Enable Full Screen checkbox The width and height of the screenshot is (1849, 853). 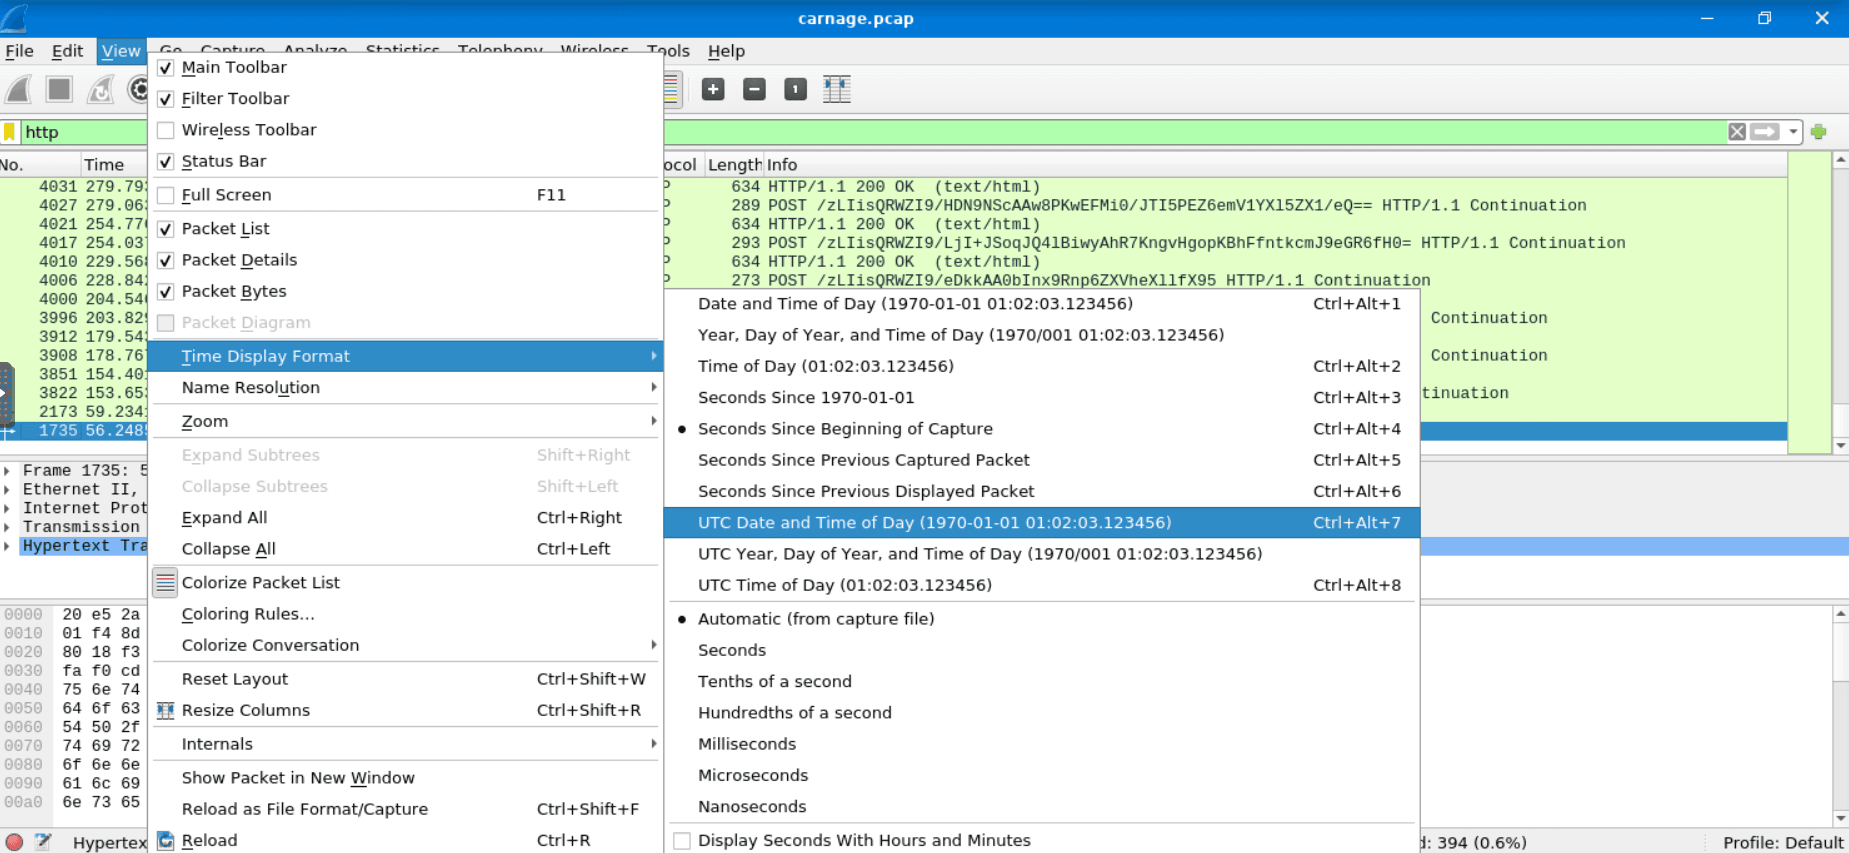166,195
